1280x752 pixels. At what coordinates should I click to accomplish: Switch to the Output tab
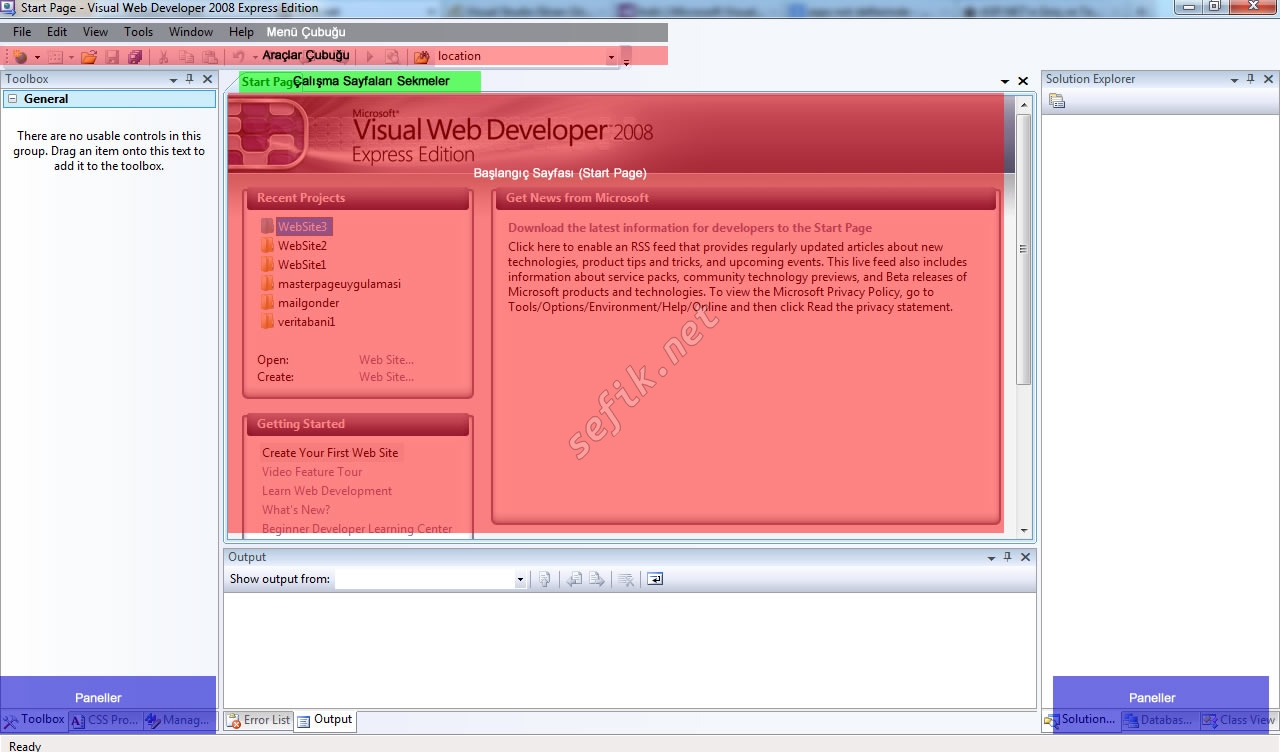tap(325, 720)
